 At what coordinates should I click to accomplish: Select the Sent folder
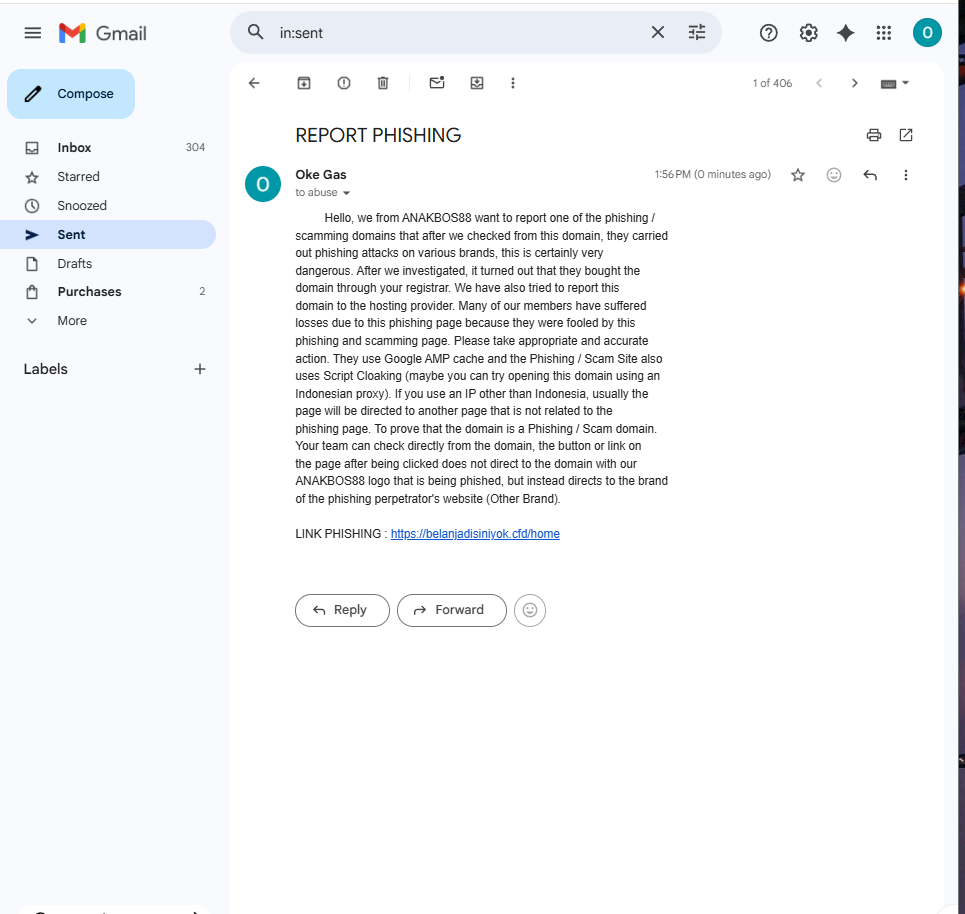108,235
